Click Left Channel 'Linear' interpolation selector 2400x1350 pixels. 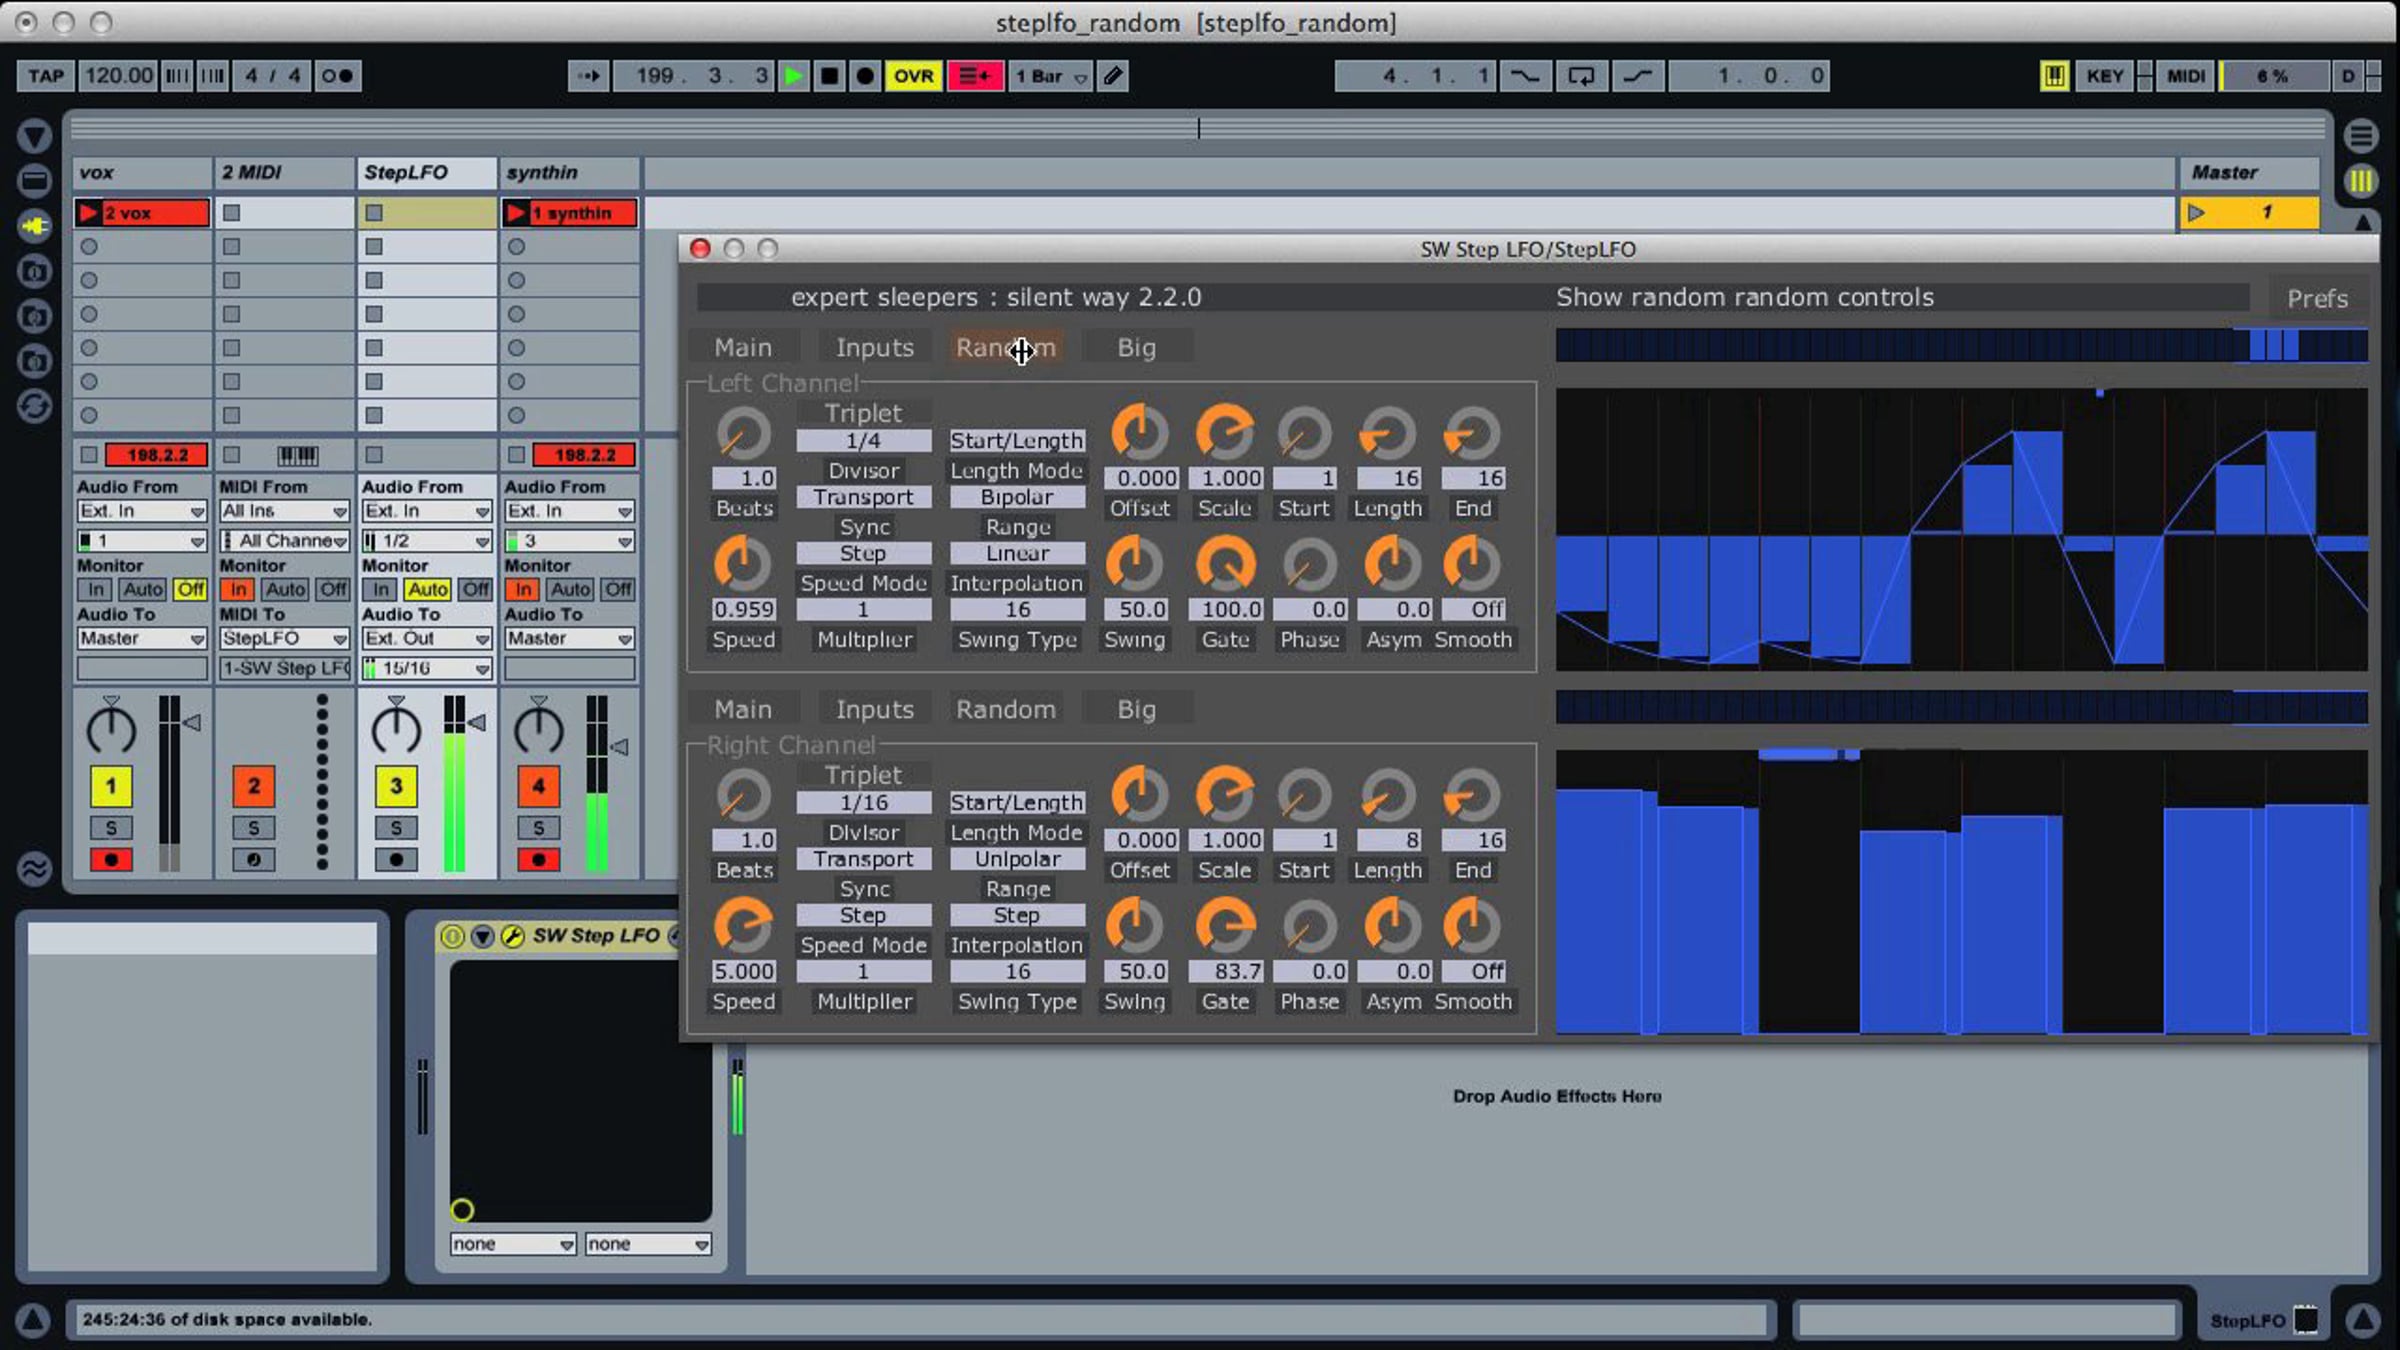[1017, 553]
